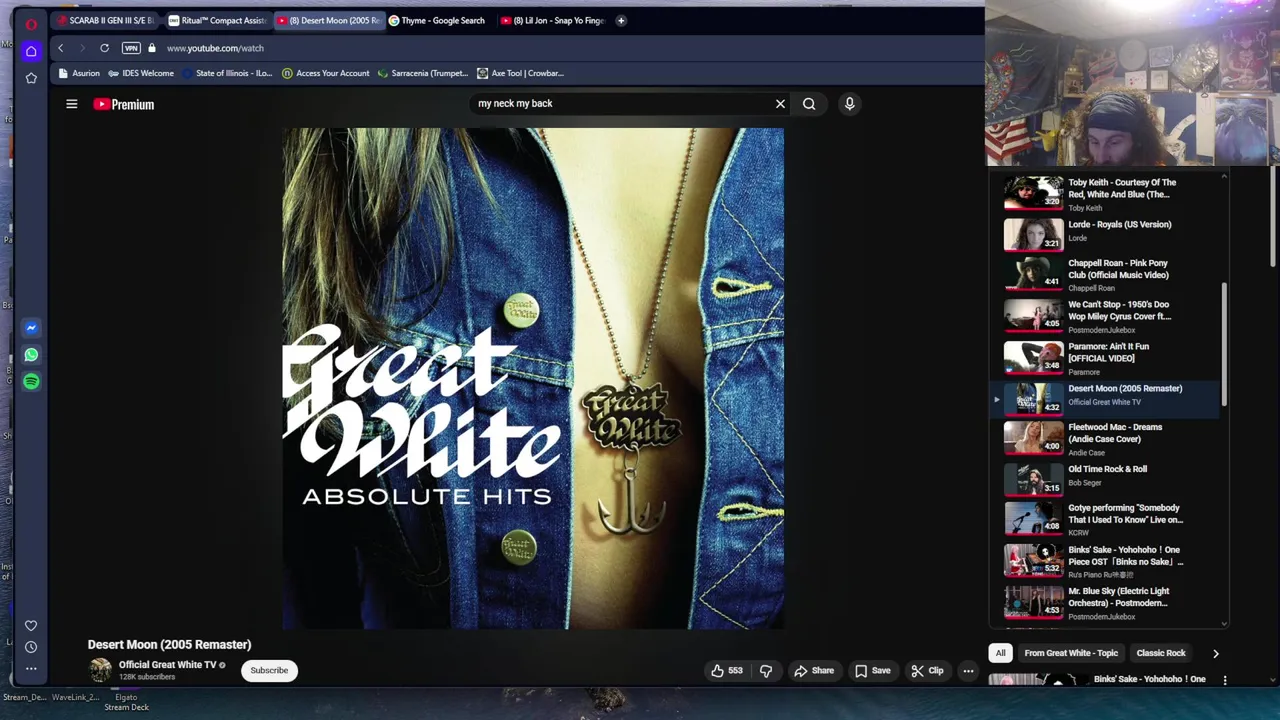Open Spotify in the Opera sidebar
Viewport: 1280px width, 720px height.
tap(31, 382)
